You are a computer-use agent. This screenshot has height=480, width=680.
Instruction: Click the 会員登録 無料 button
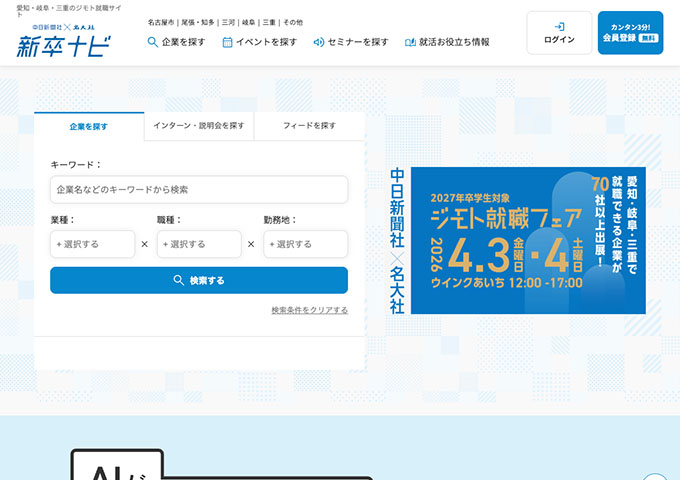630,33
